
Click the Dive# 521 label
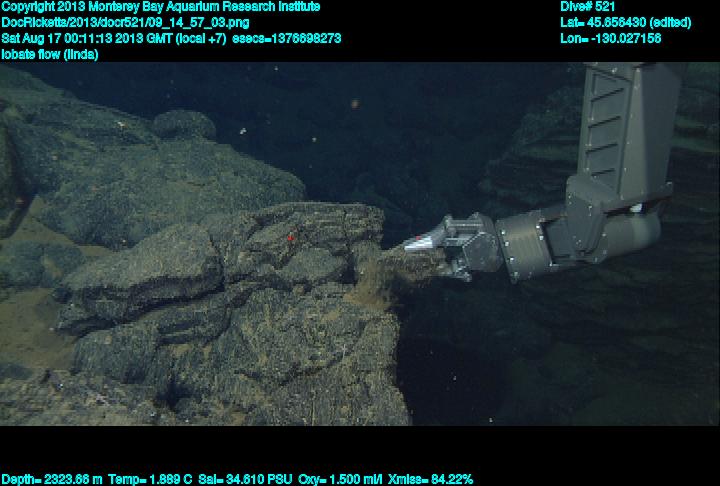pyautogui.click(x=588, y=7)
